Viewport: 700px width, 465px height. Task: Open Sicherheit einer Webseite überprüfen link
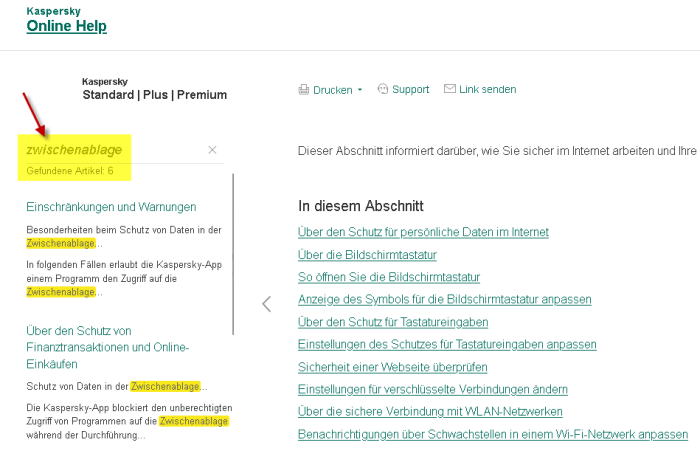click(392, 367)
